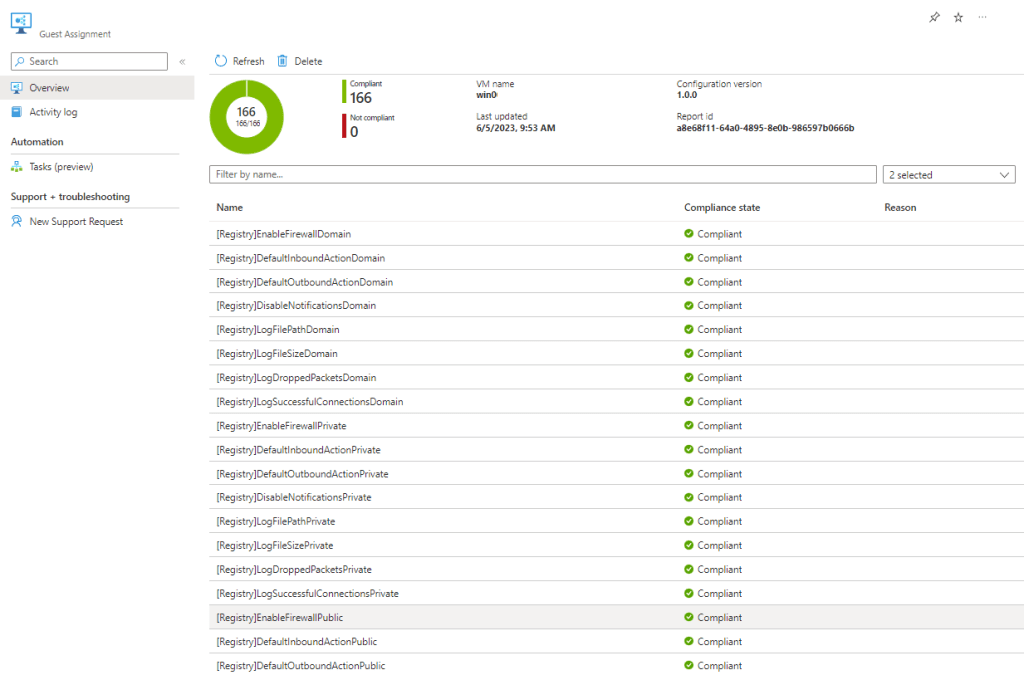1024x675 pixels.
Task: Mark as favorite with the star icon
Action: coord(958,18)
